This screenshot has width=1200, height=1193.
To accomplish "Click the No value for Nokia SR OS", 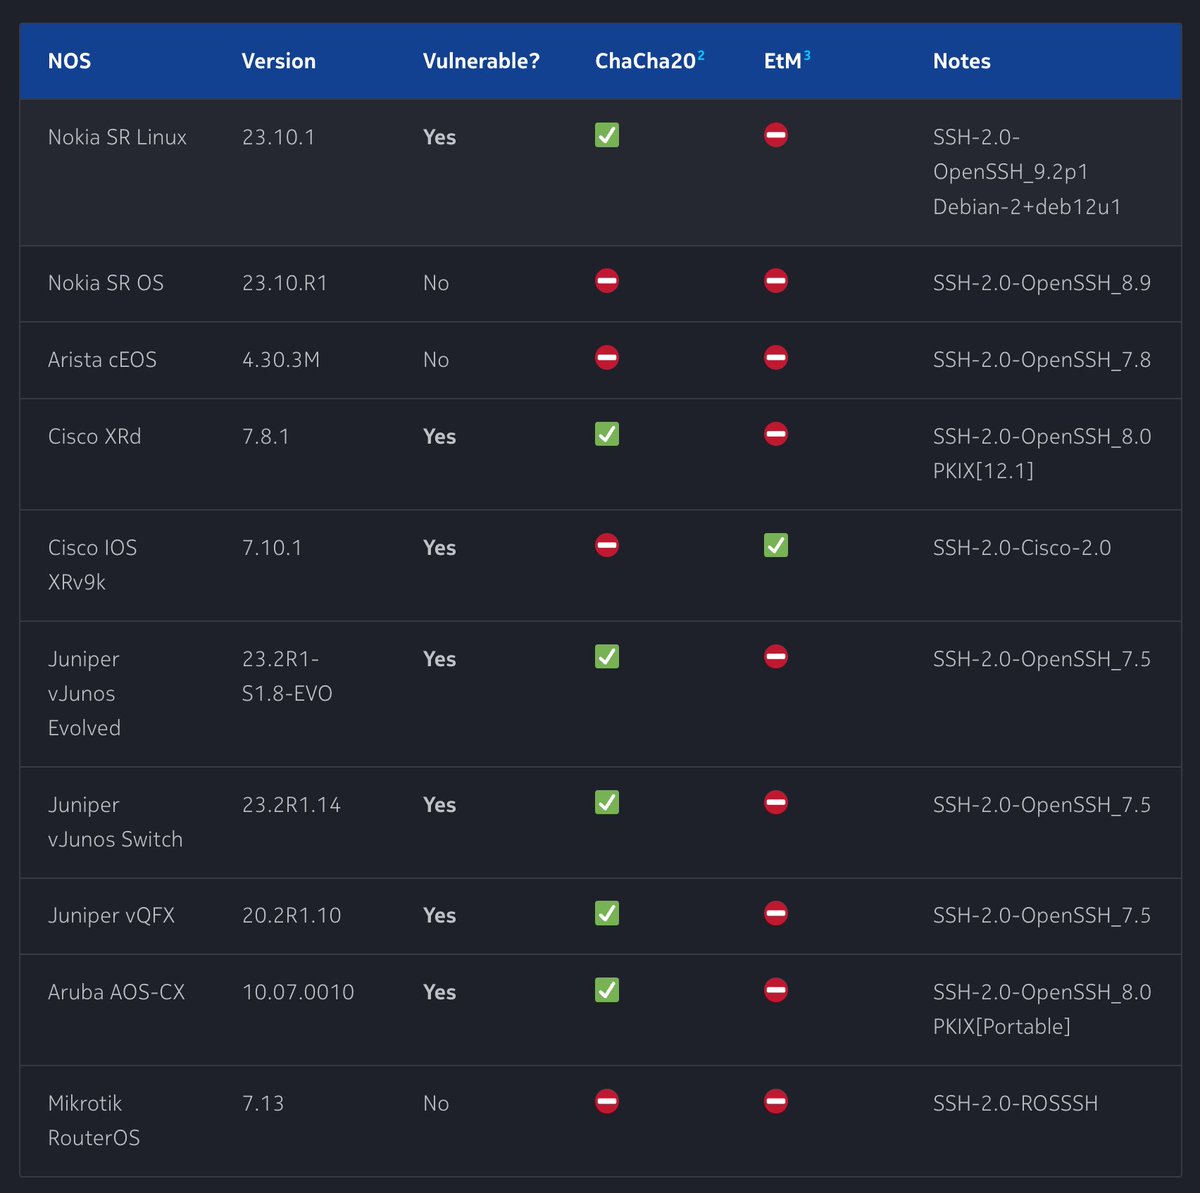I will click(436, 283).
